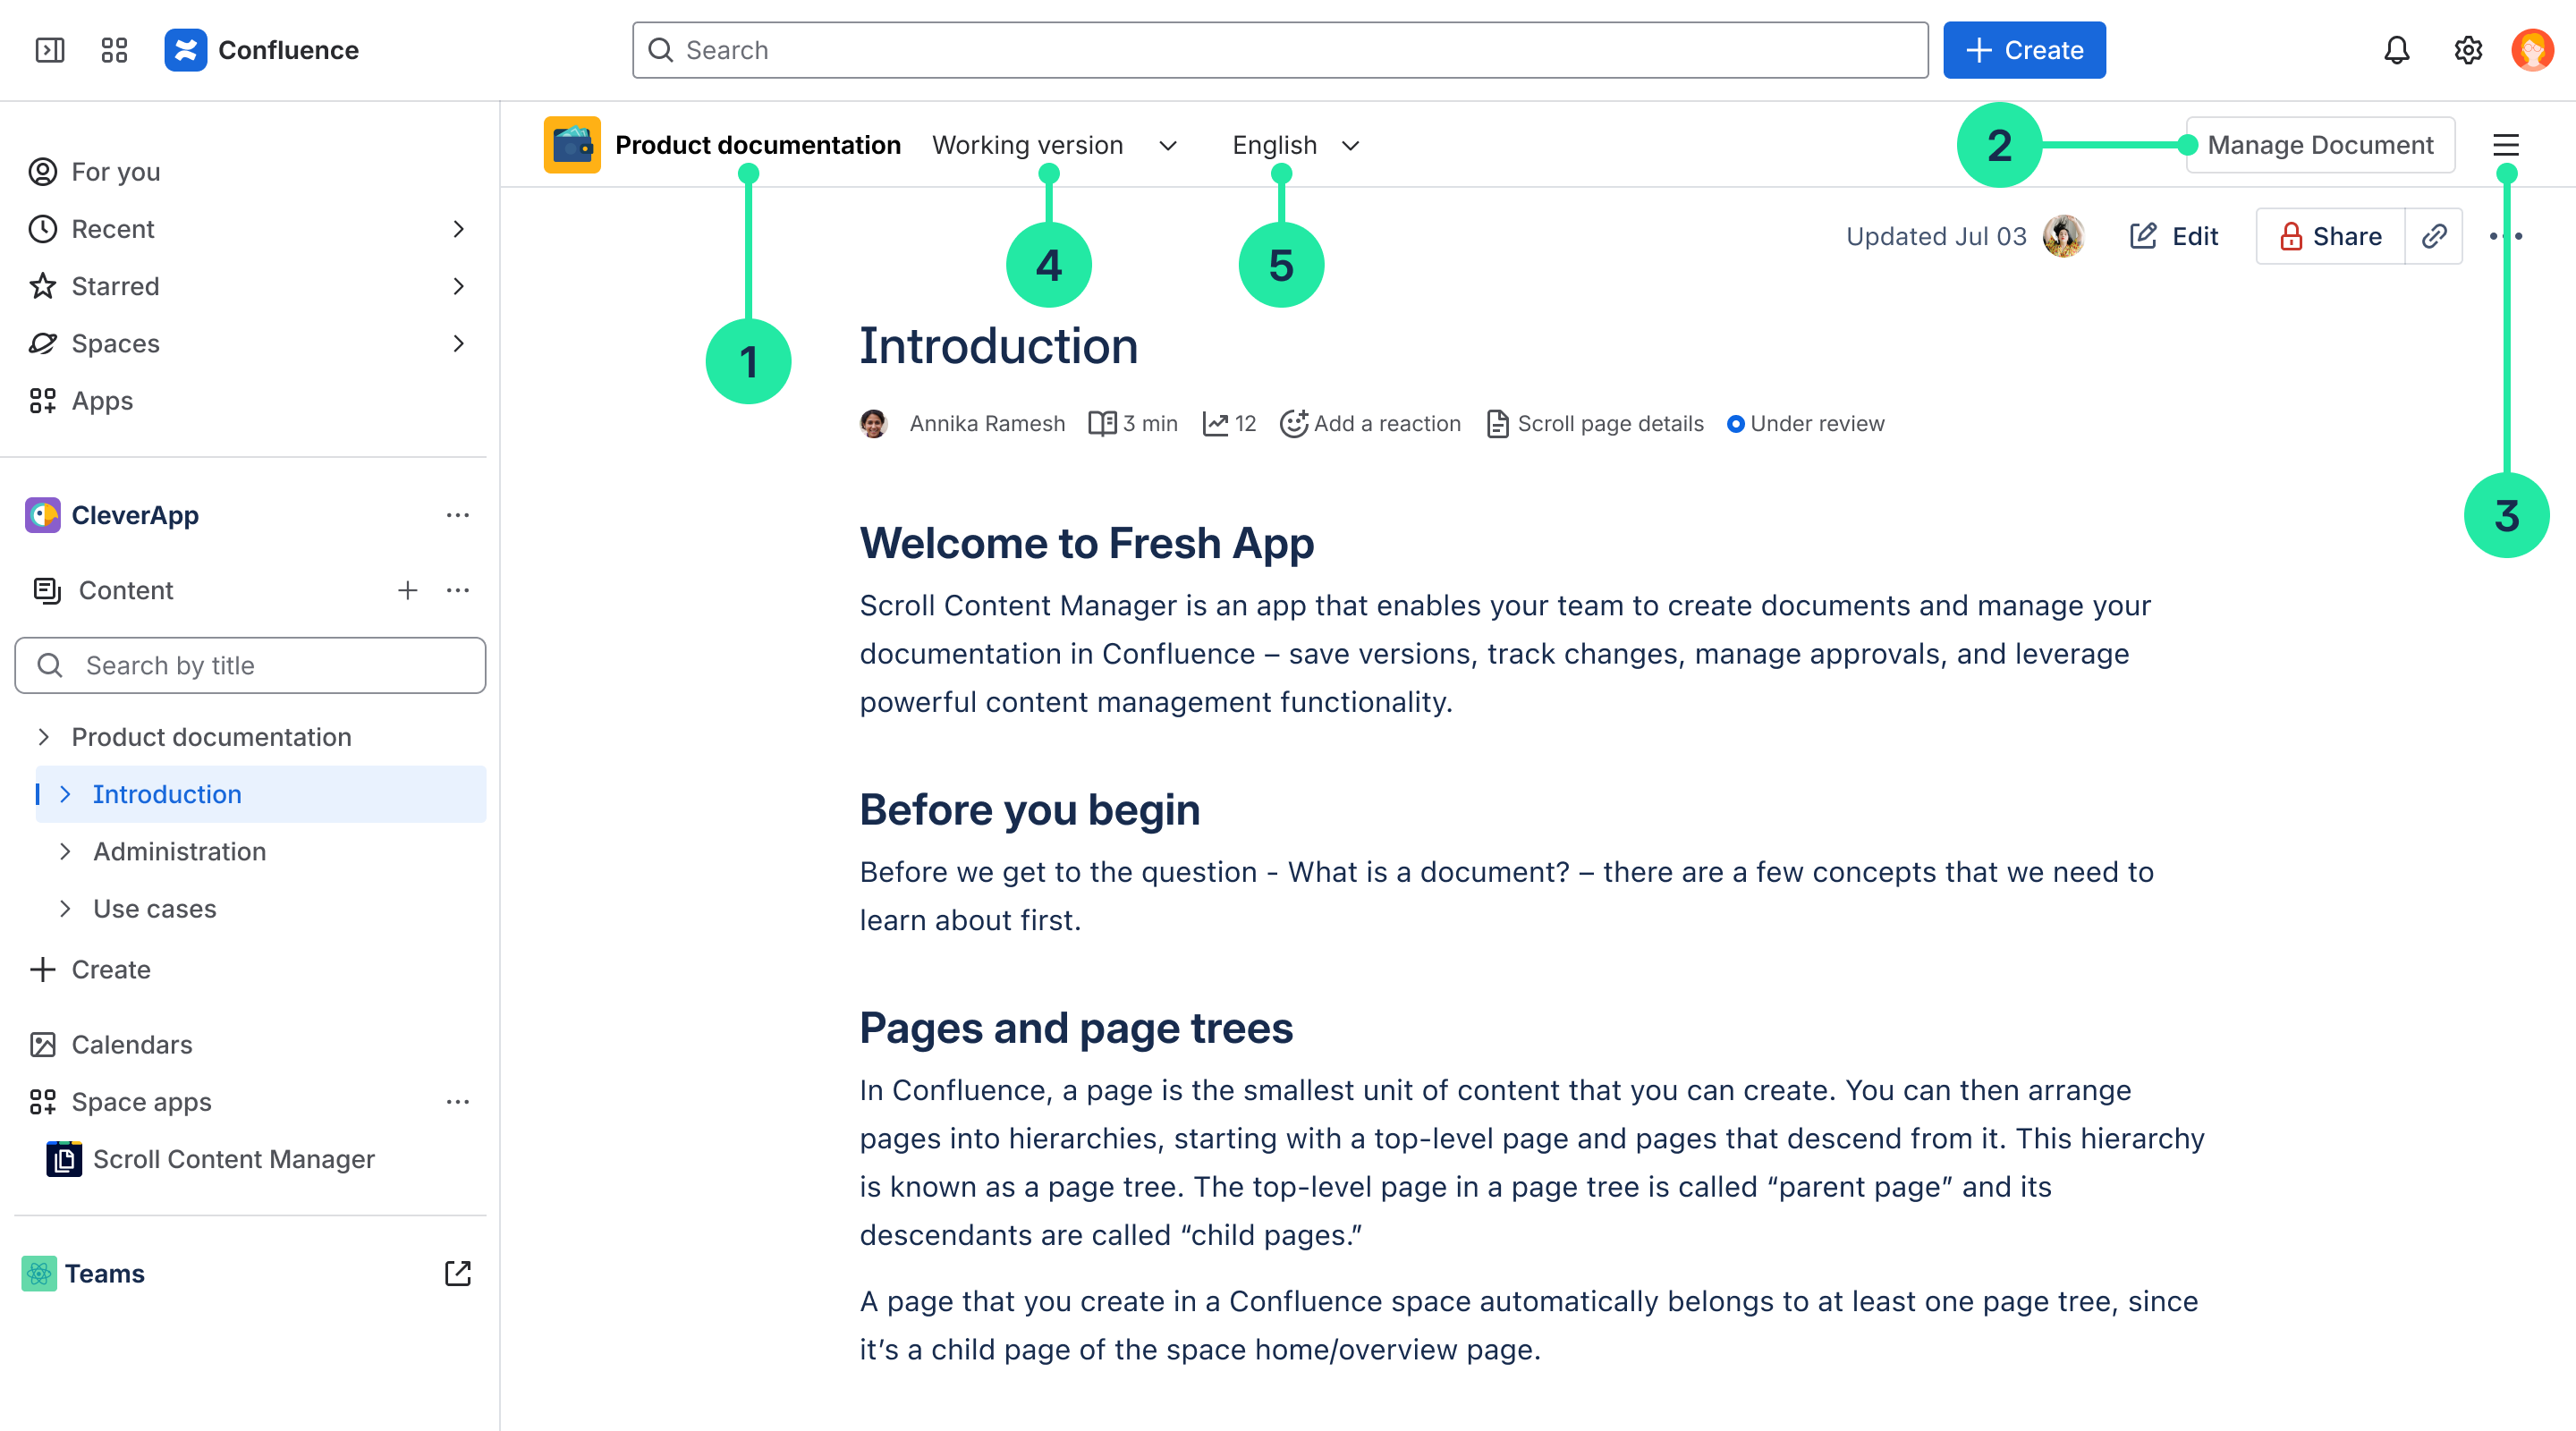Open the notifications bell
This screenshot has height=1431, width=2576.
[x=2396, y=50]
